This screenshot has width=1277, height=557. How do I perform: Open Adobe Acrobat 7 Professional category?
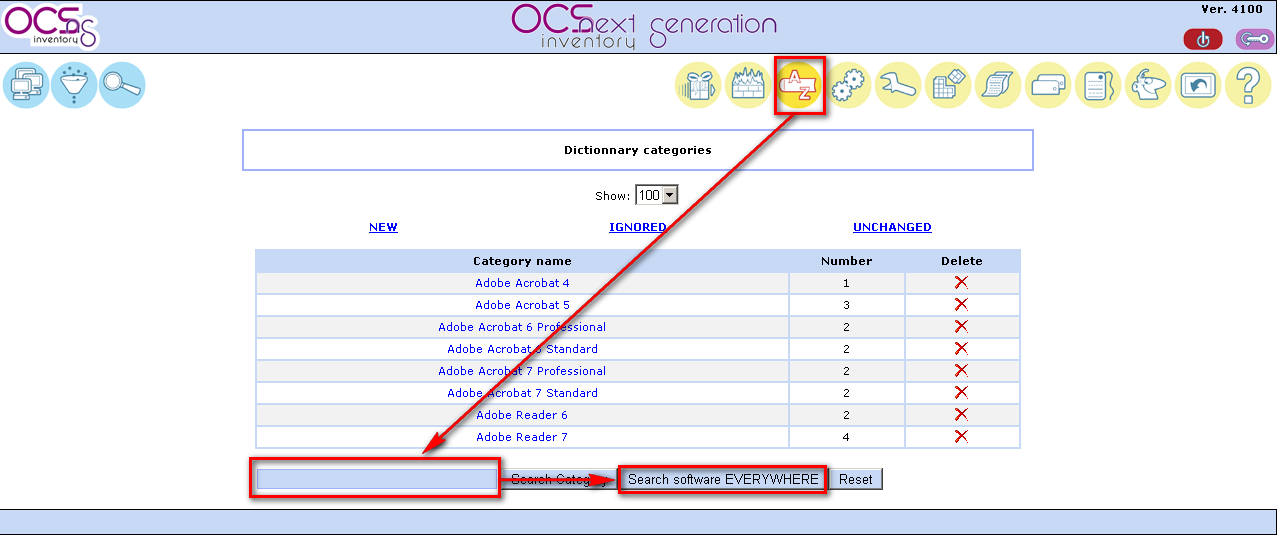(522, 371)
